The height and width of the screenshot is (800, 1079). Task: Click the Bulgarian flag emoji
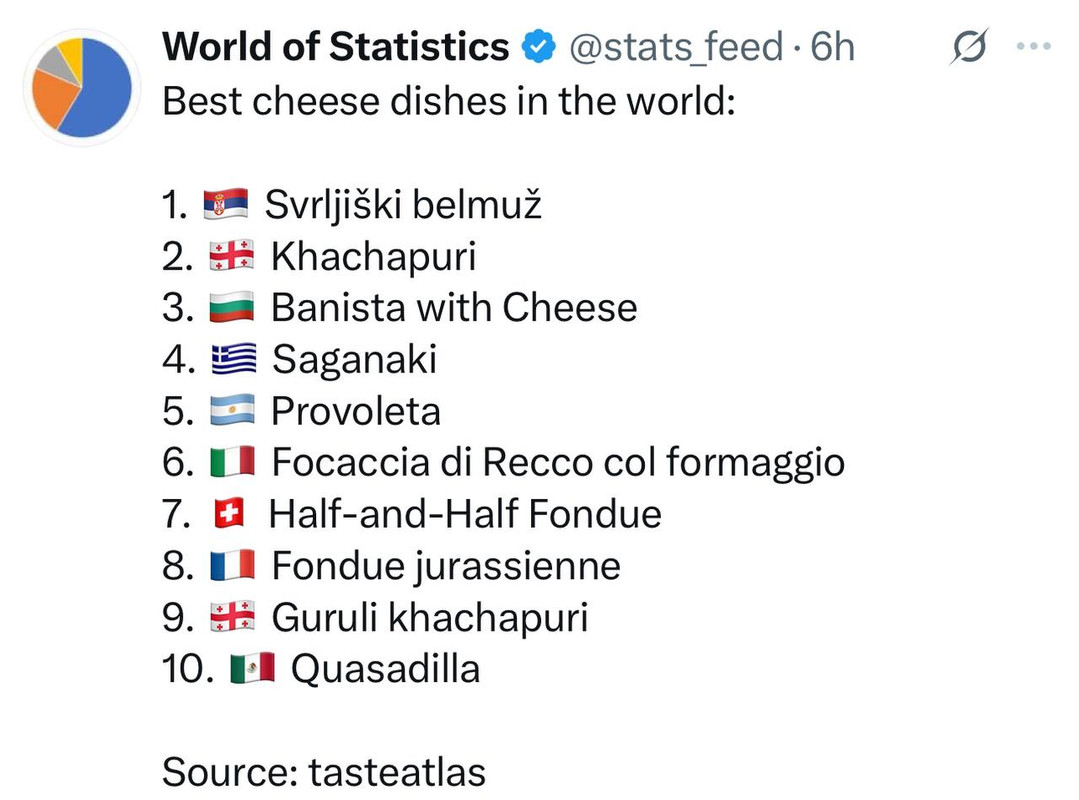click(233, 308)
